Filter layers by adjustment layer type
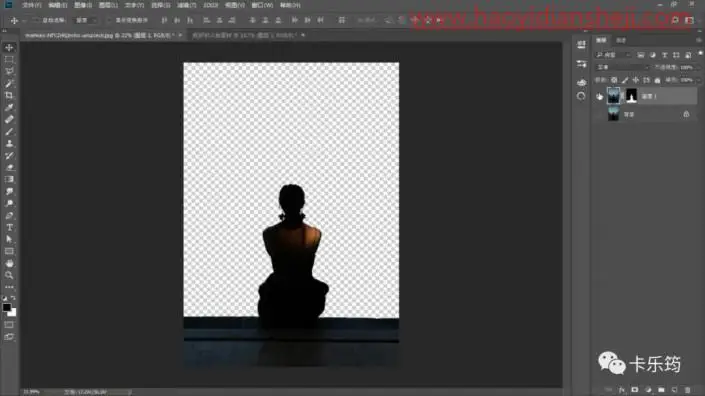Screen dimensions: 705x396 click(653, 55)
